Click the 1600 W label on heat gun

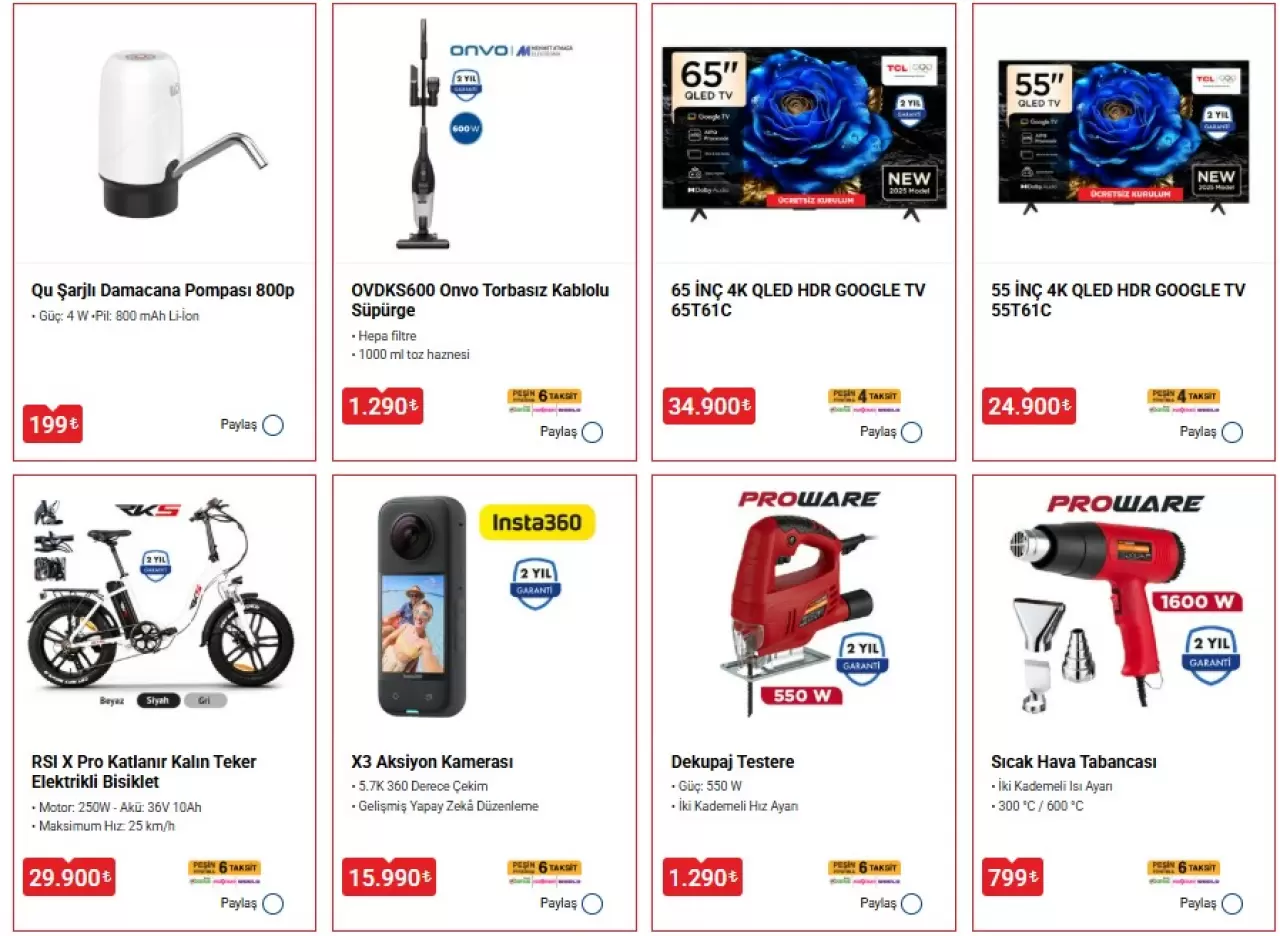pos(1196,602)
